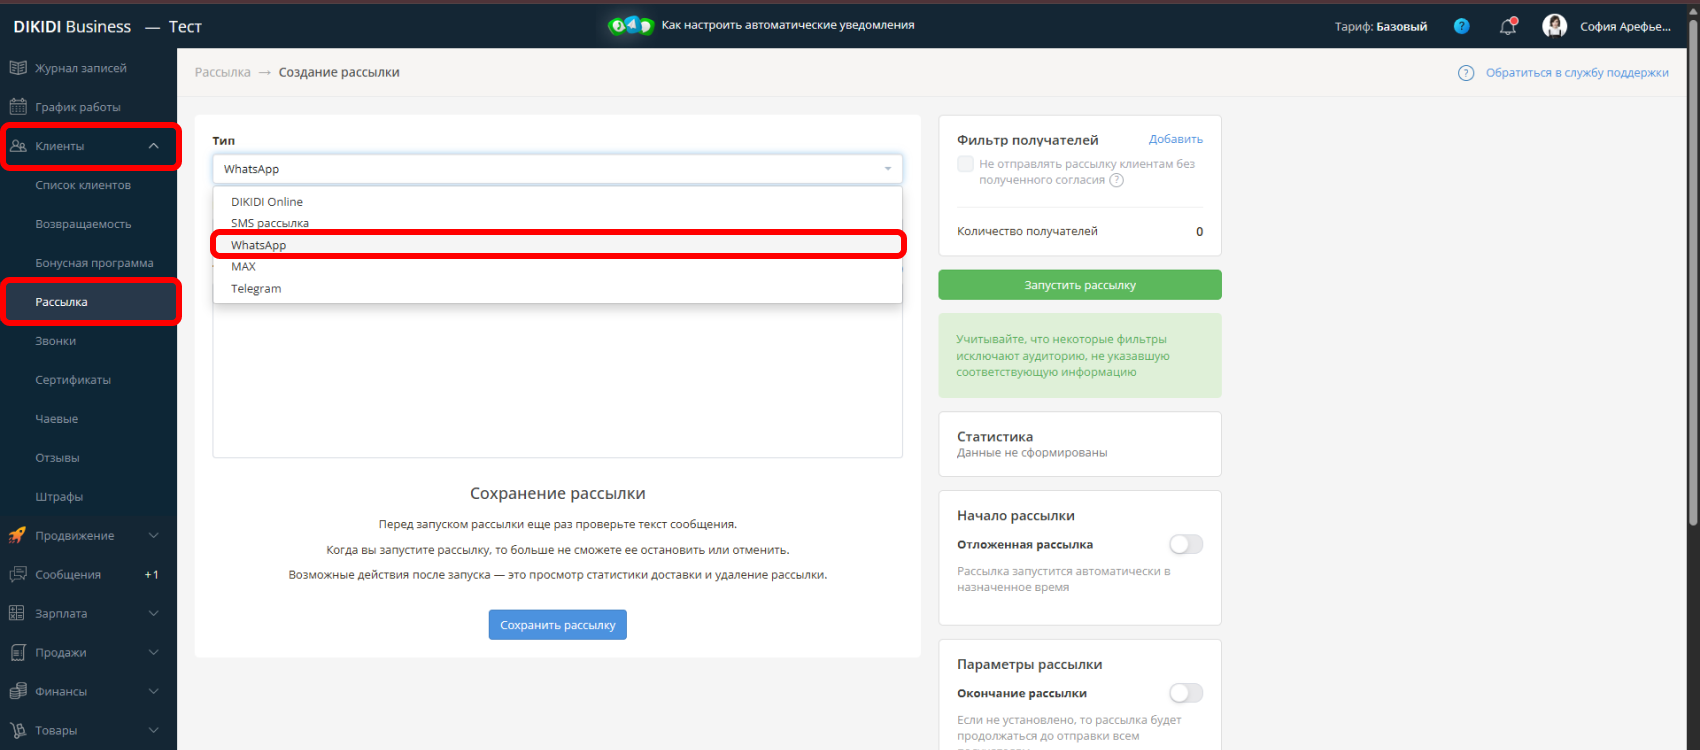Open the notifications bell icon

tap(1508, 27)
